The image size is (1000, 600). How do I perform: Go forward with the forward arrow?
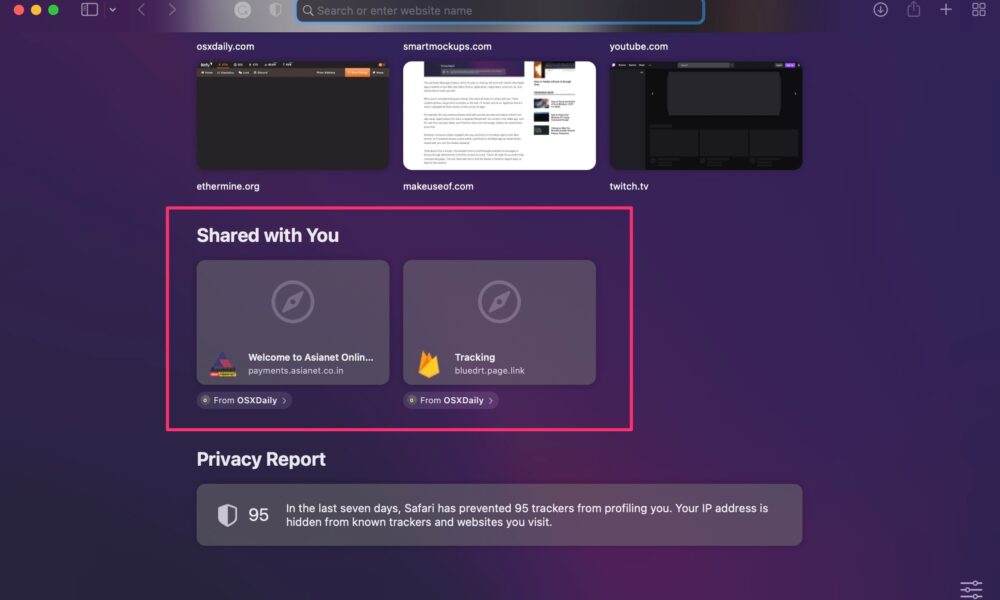click(172, 10)
